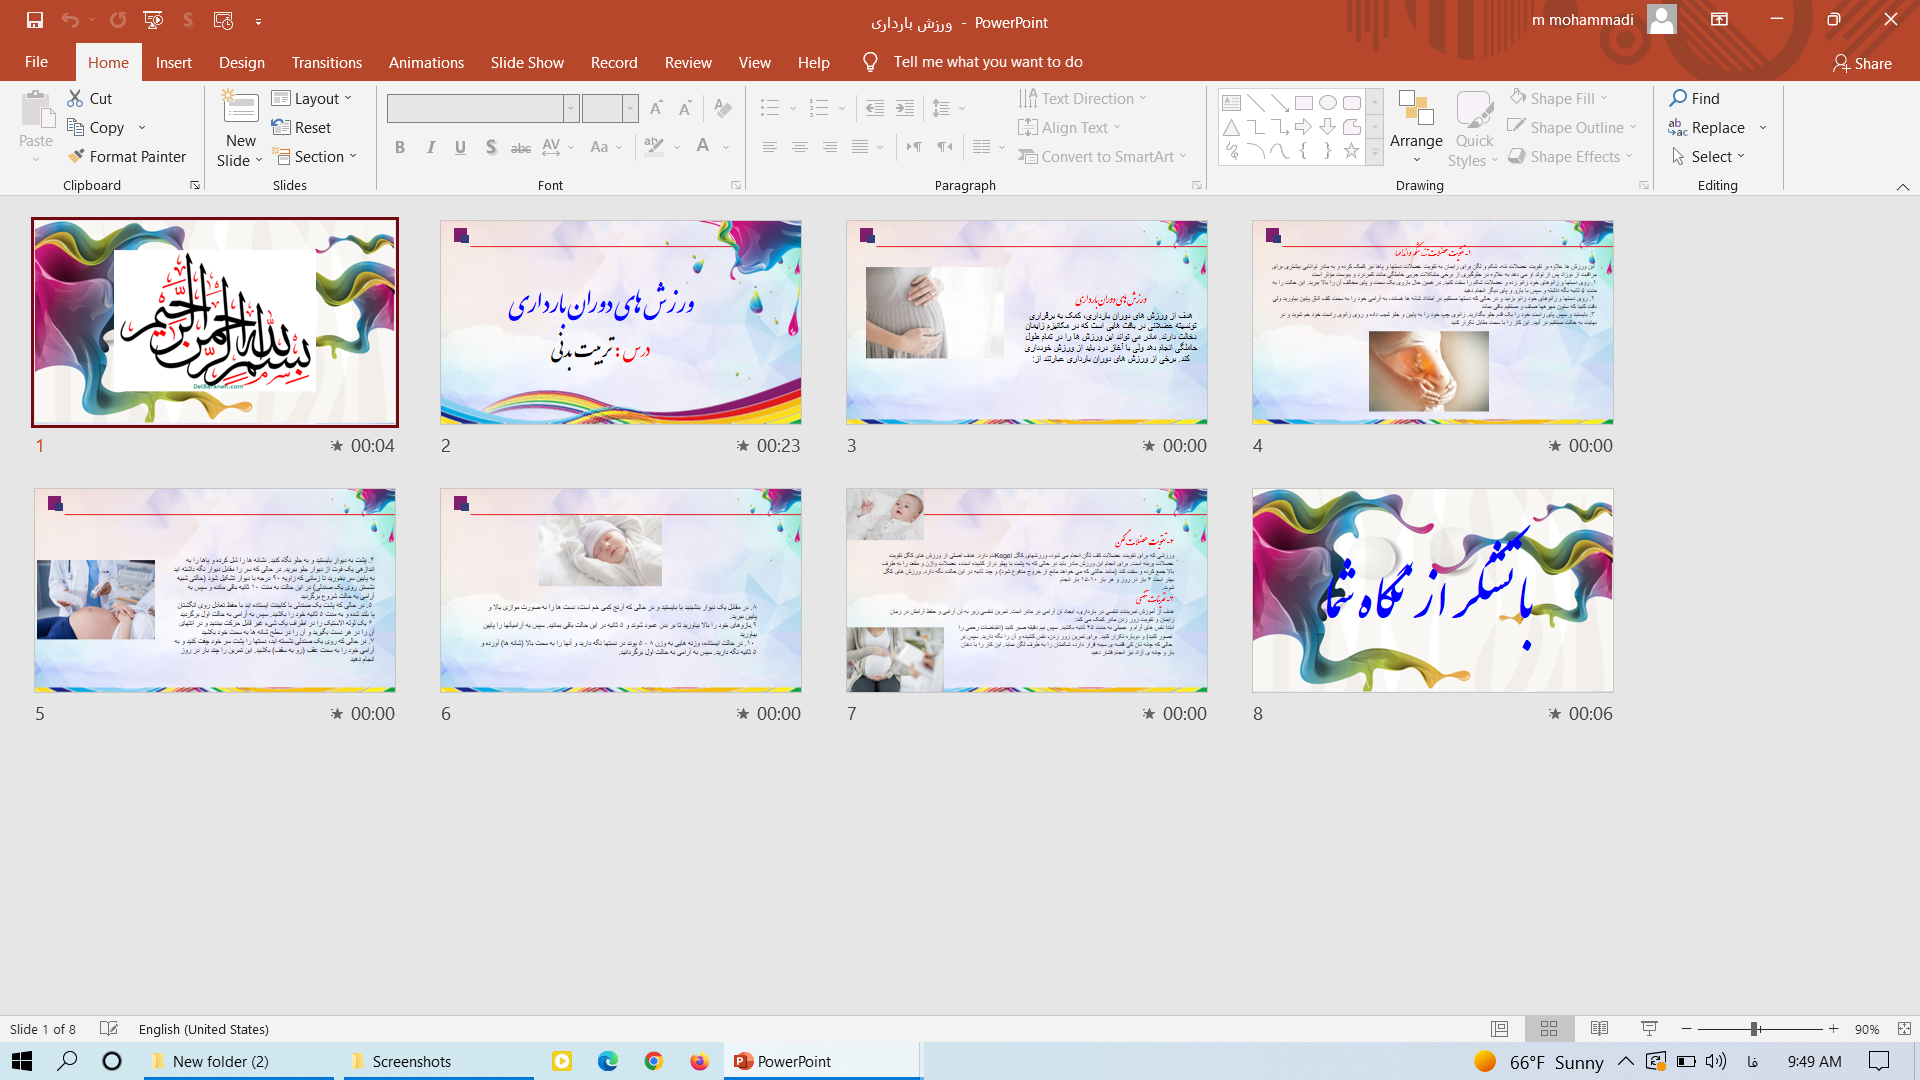1920x1080 pixels.
Task: Select slide 8 thumbnail
Action: coord(1432,590)
